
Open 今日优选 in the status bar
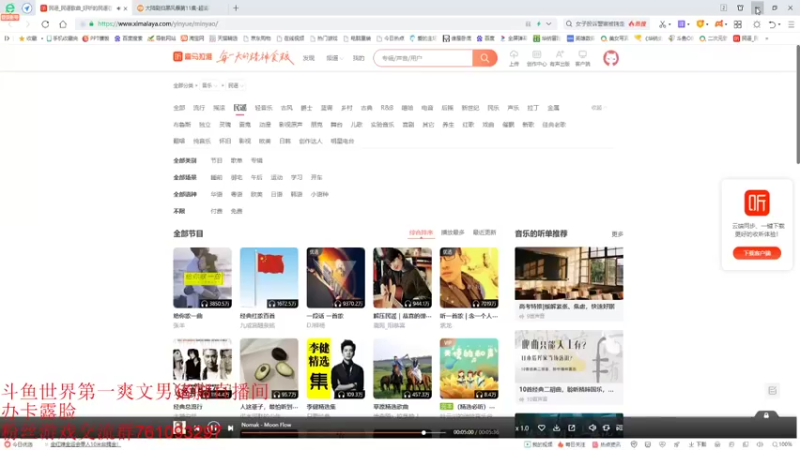pos(18,444)
